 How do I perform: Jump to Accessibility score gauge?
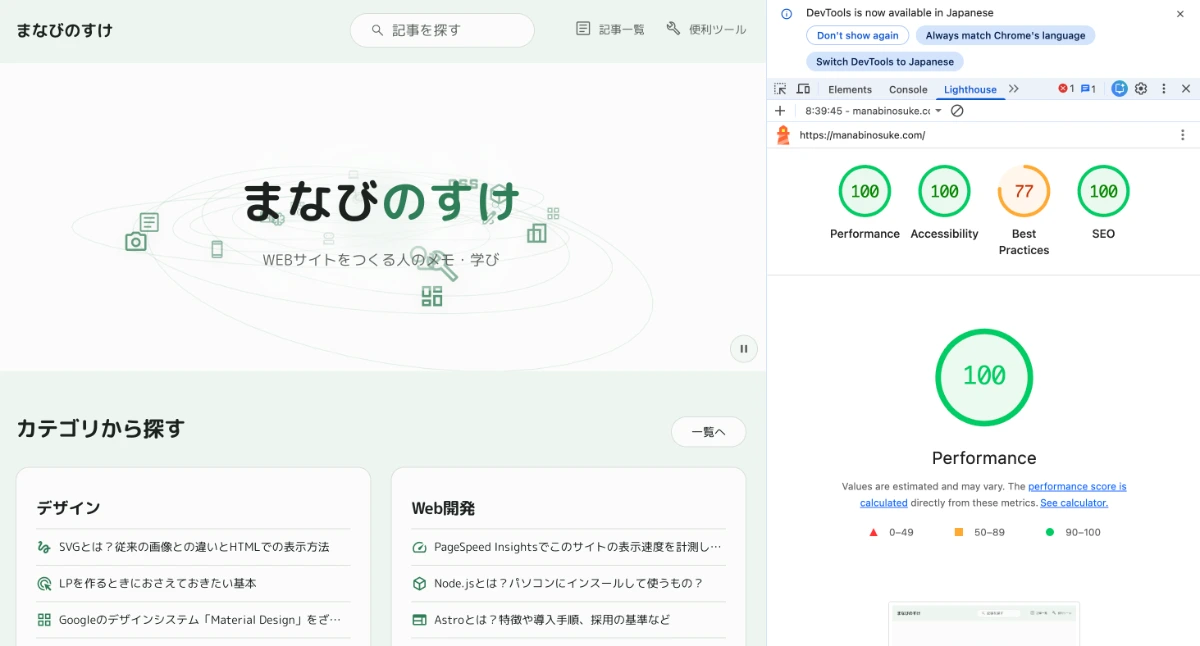click(944, 191)
